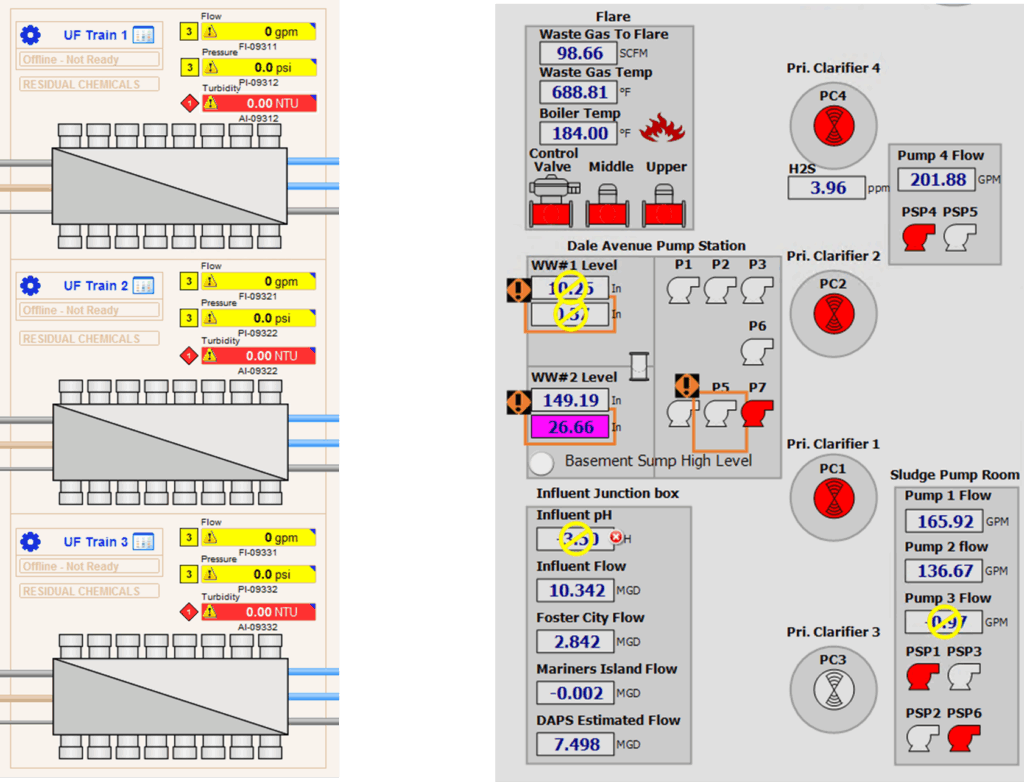Open the UF Train 2 faceplate icon
Viewport: 1024px width, 782px height.
point(143,286)
